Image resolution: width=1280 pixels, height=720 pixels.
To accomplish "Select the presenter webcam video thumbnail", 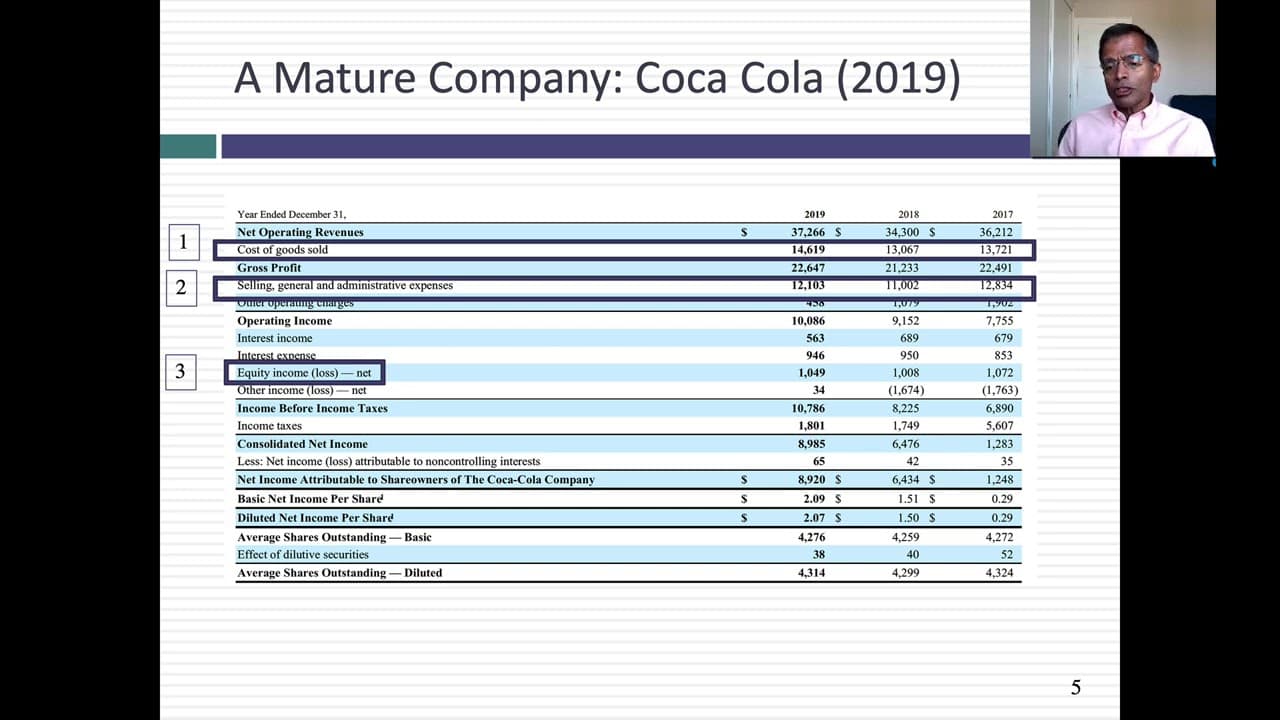I will pos(1123,78).
